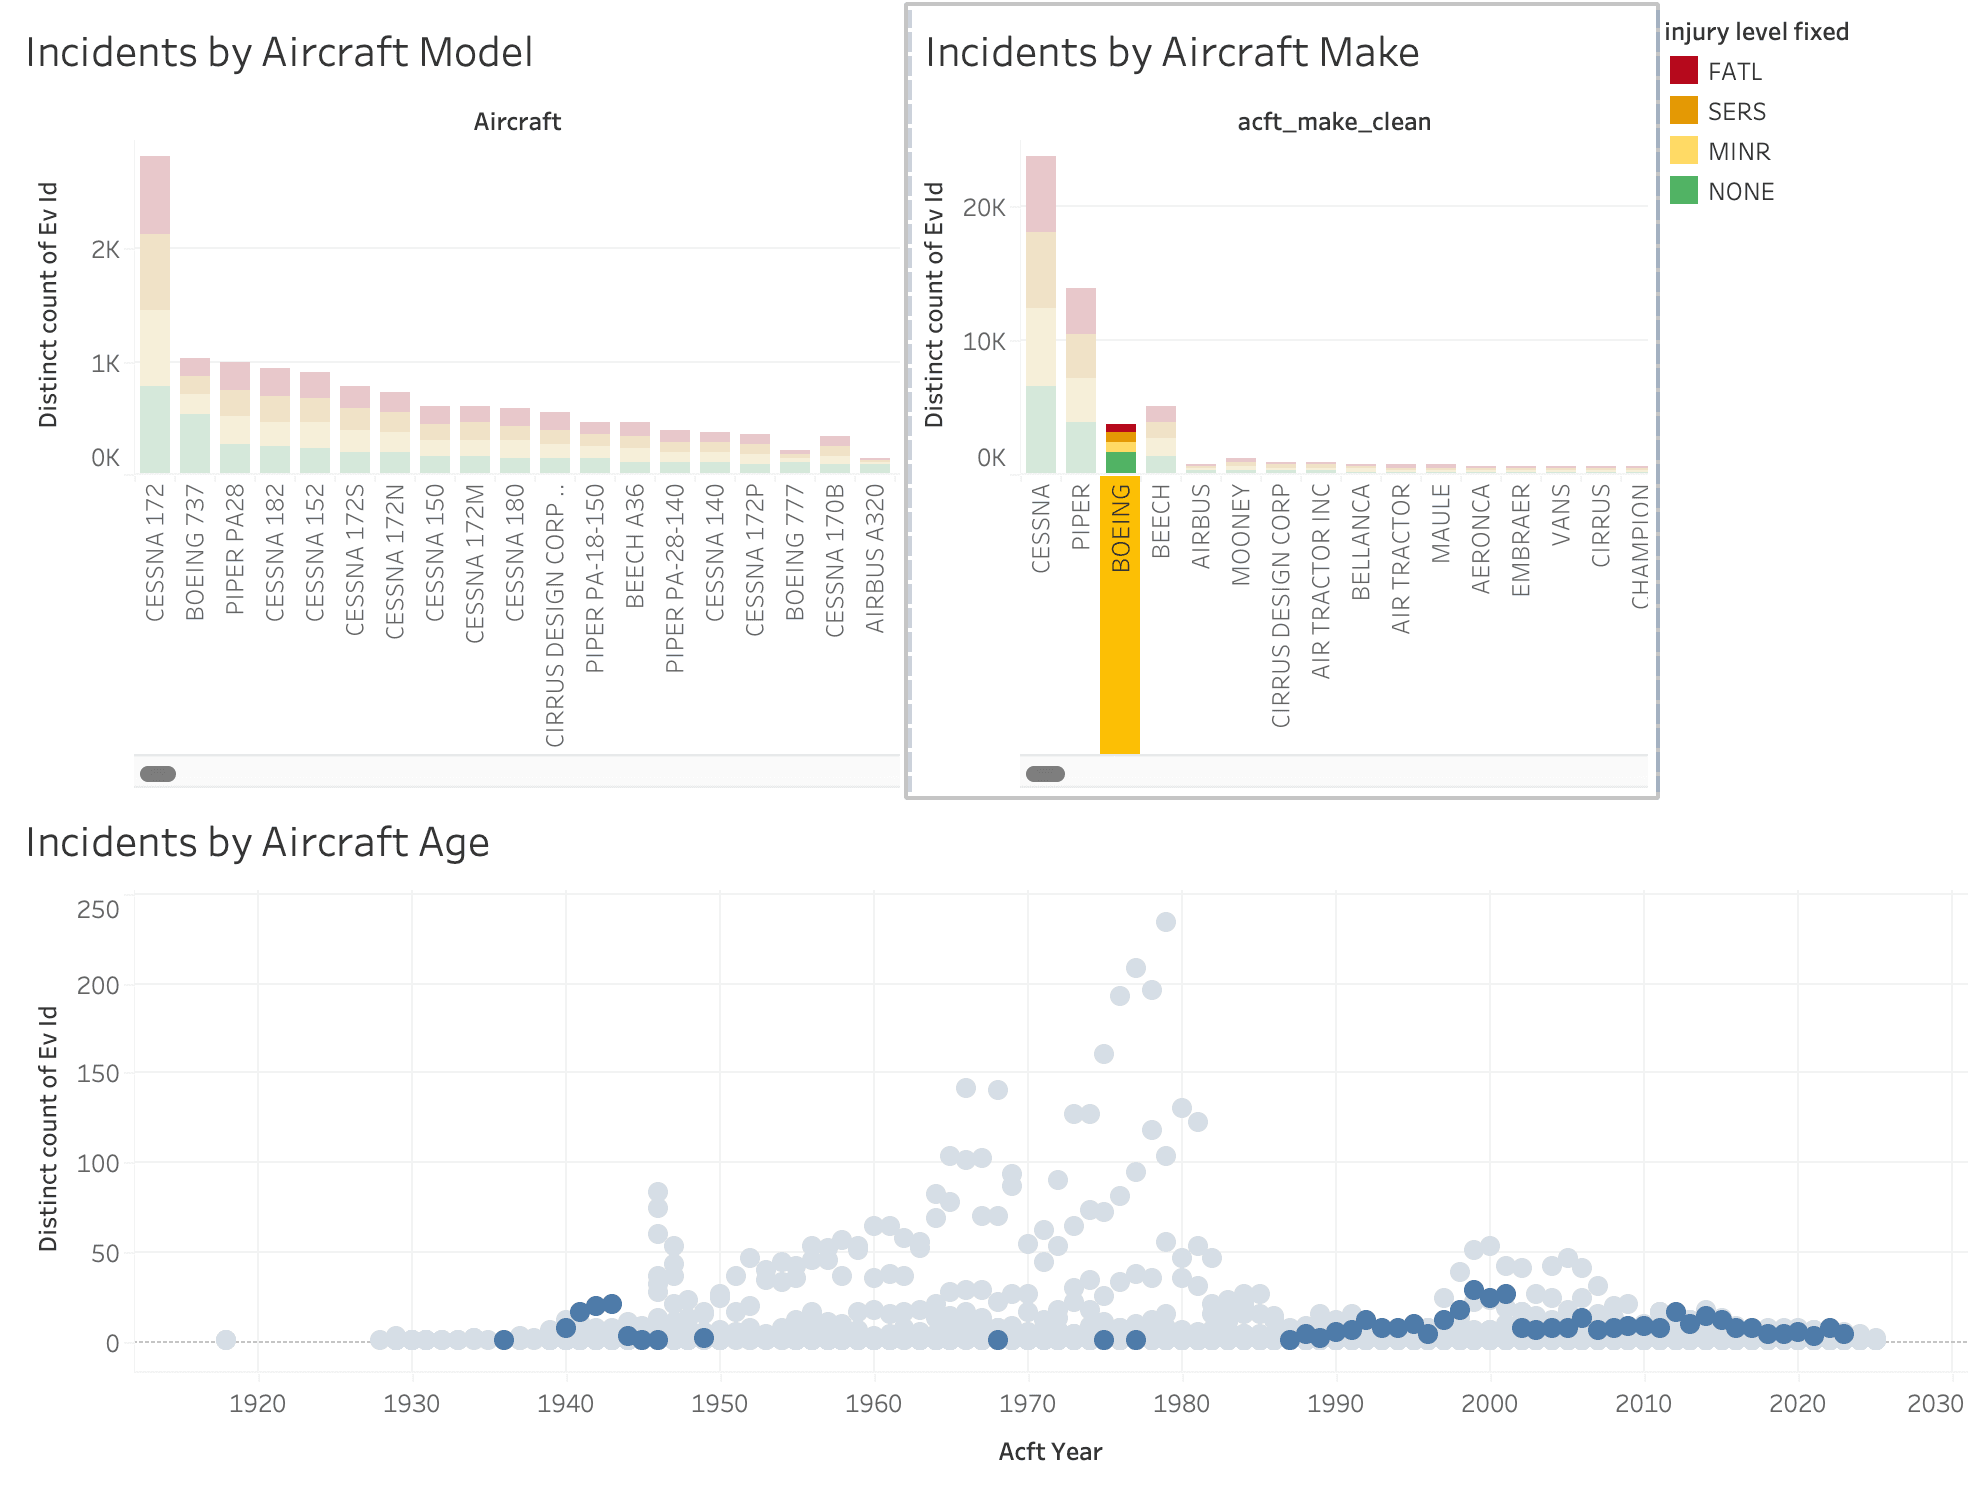Click the highest scatter point near 1979
Viewport: 1988px width, 1488px height.
[x=1166, y=922]
